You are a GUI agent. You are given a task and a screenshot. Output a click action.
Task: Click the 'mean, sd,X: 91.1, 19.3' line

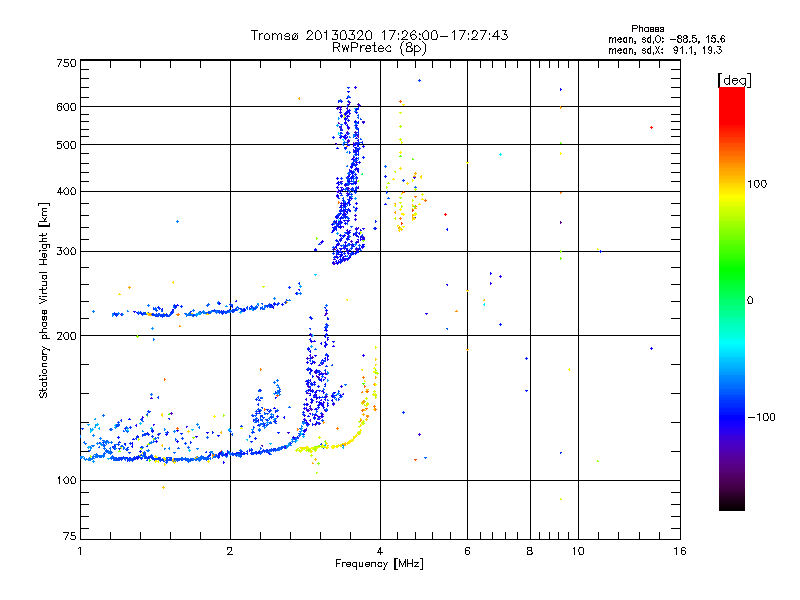point(665,50)
